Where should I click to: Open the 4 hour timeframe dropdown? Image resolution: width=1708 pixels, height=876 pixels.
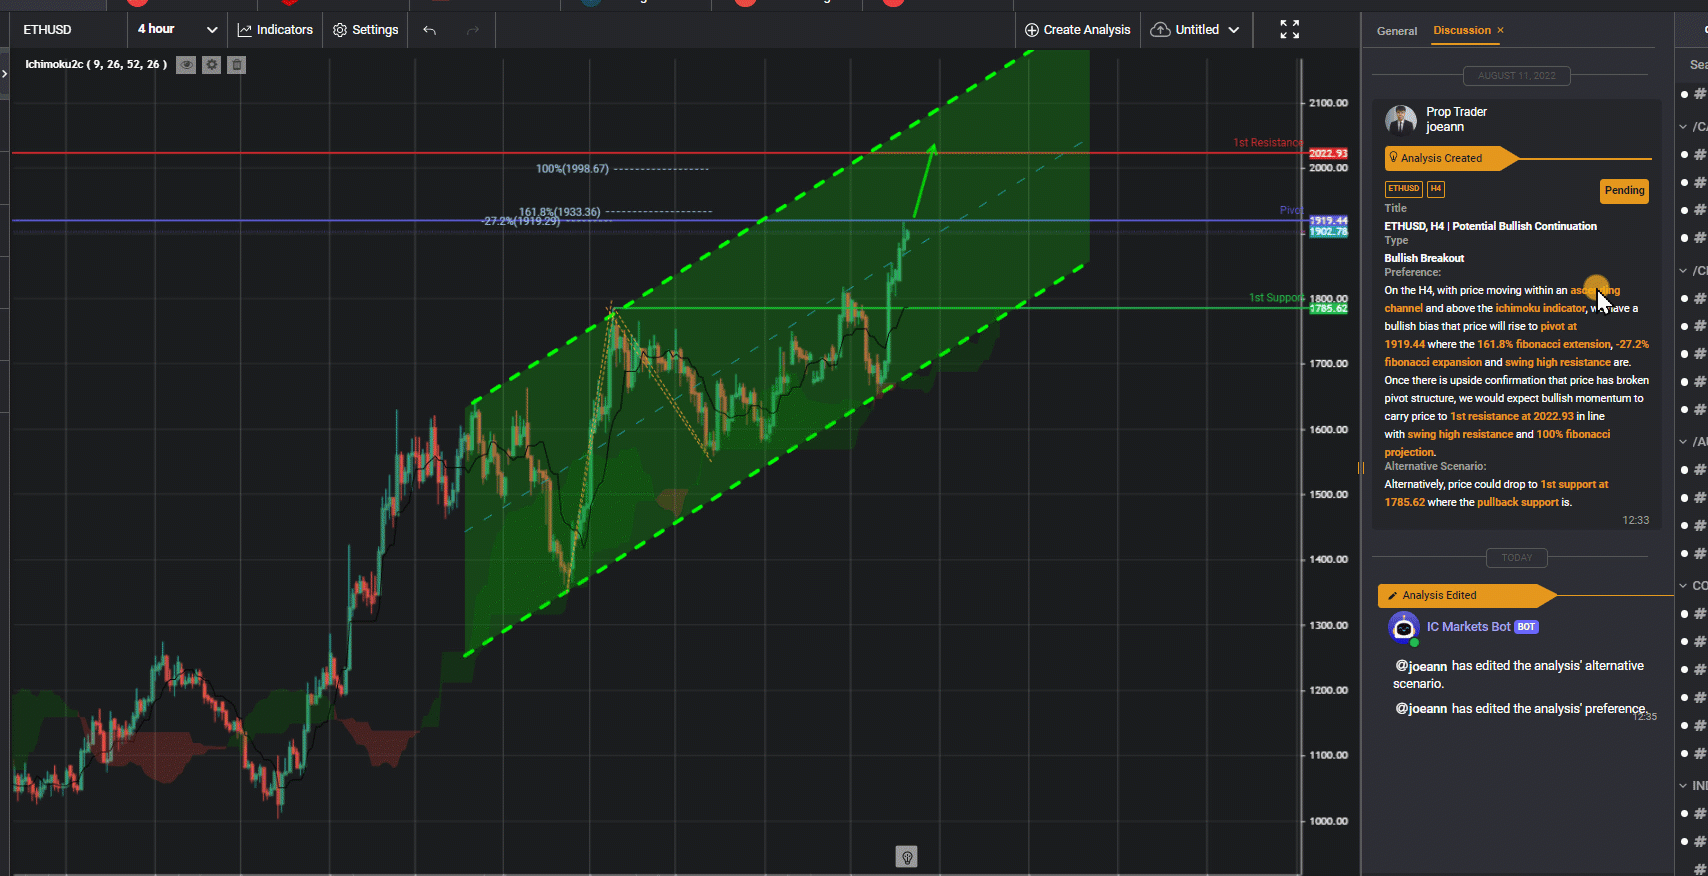177,30
